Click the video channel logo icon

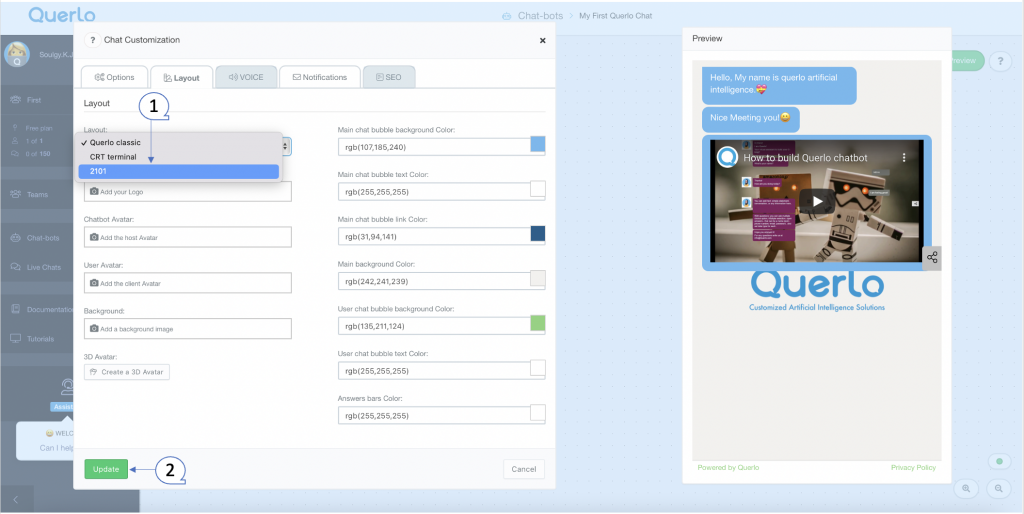727,157
